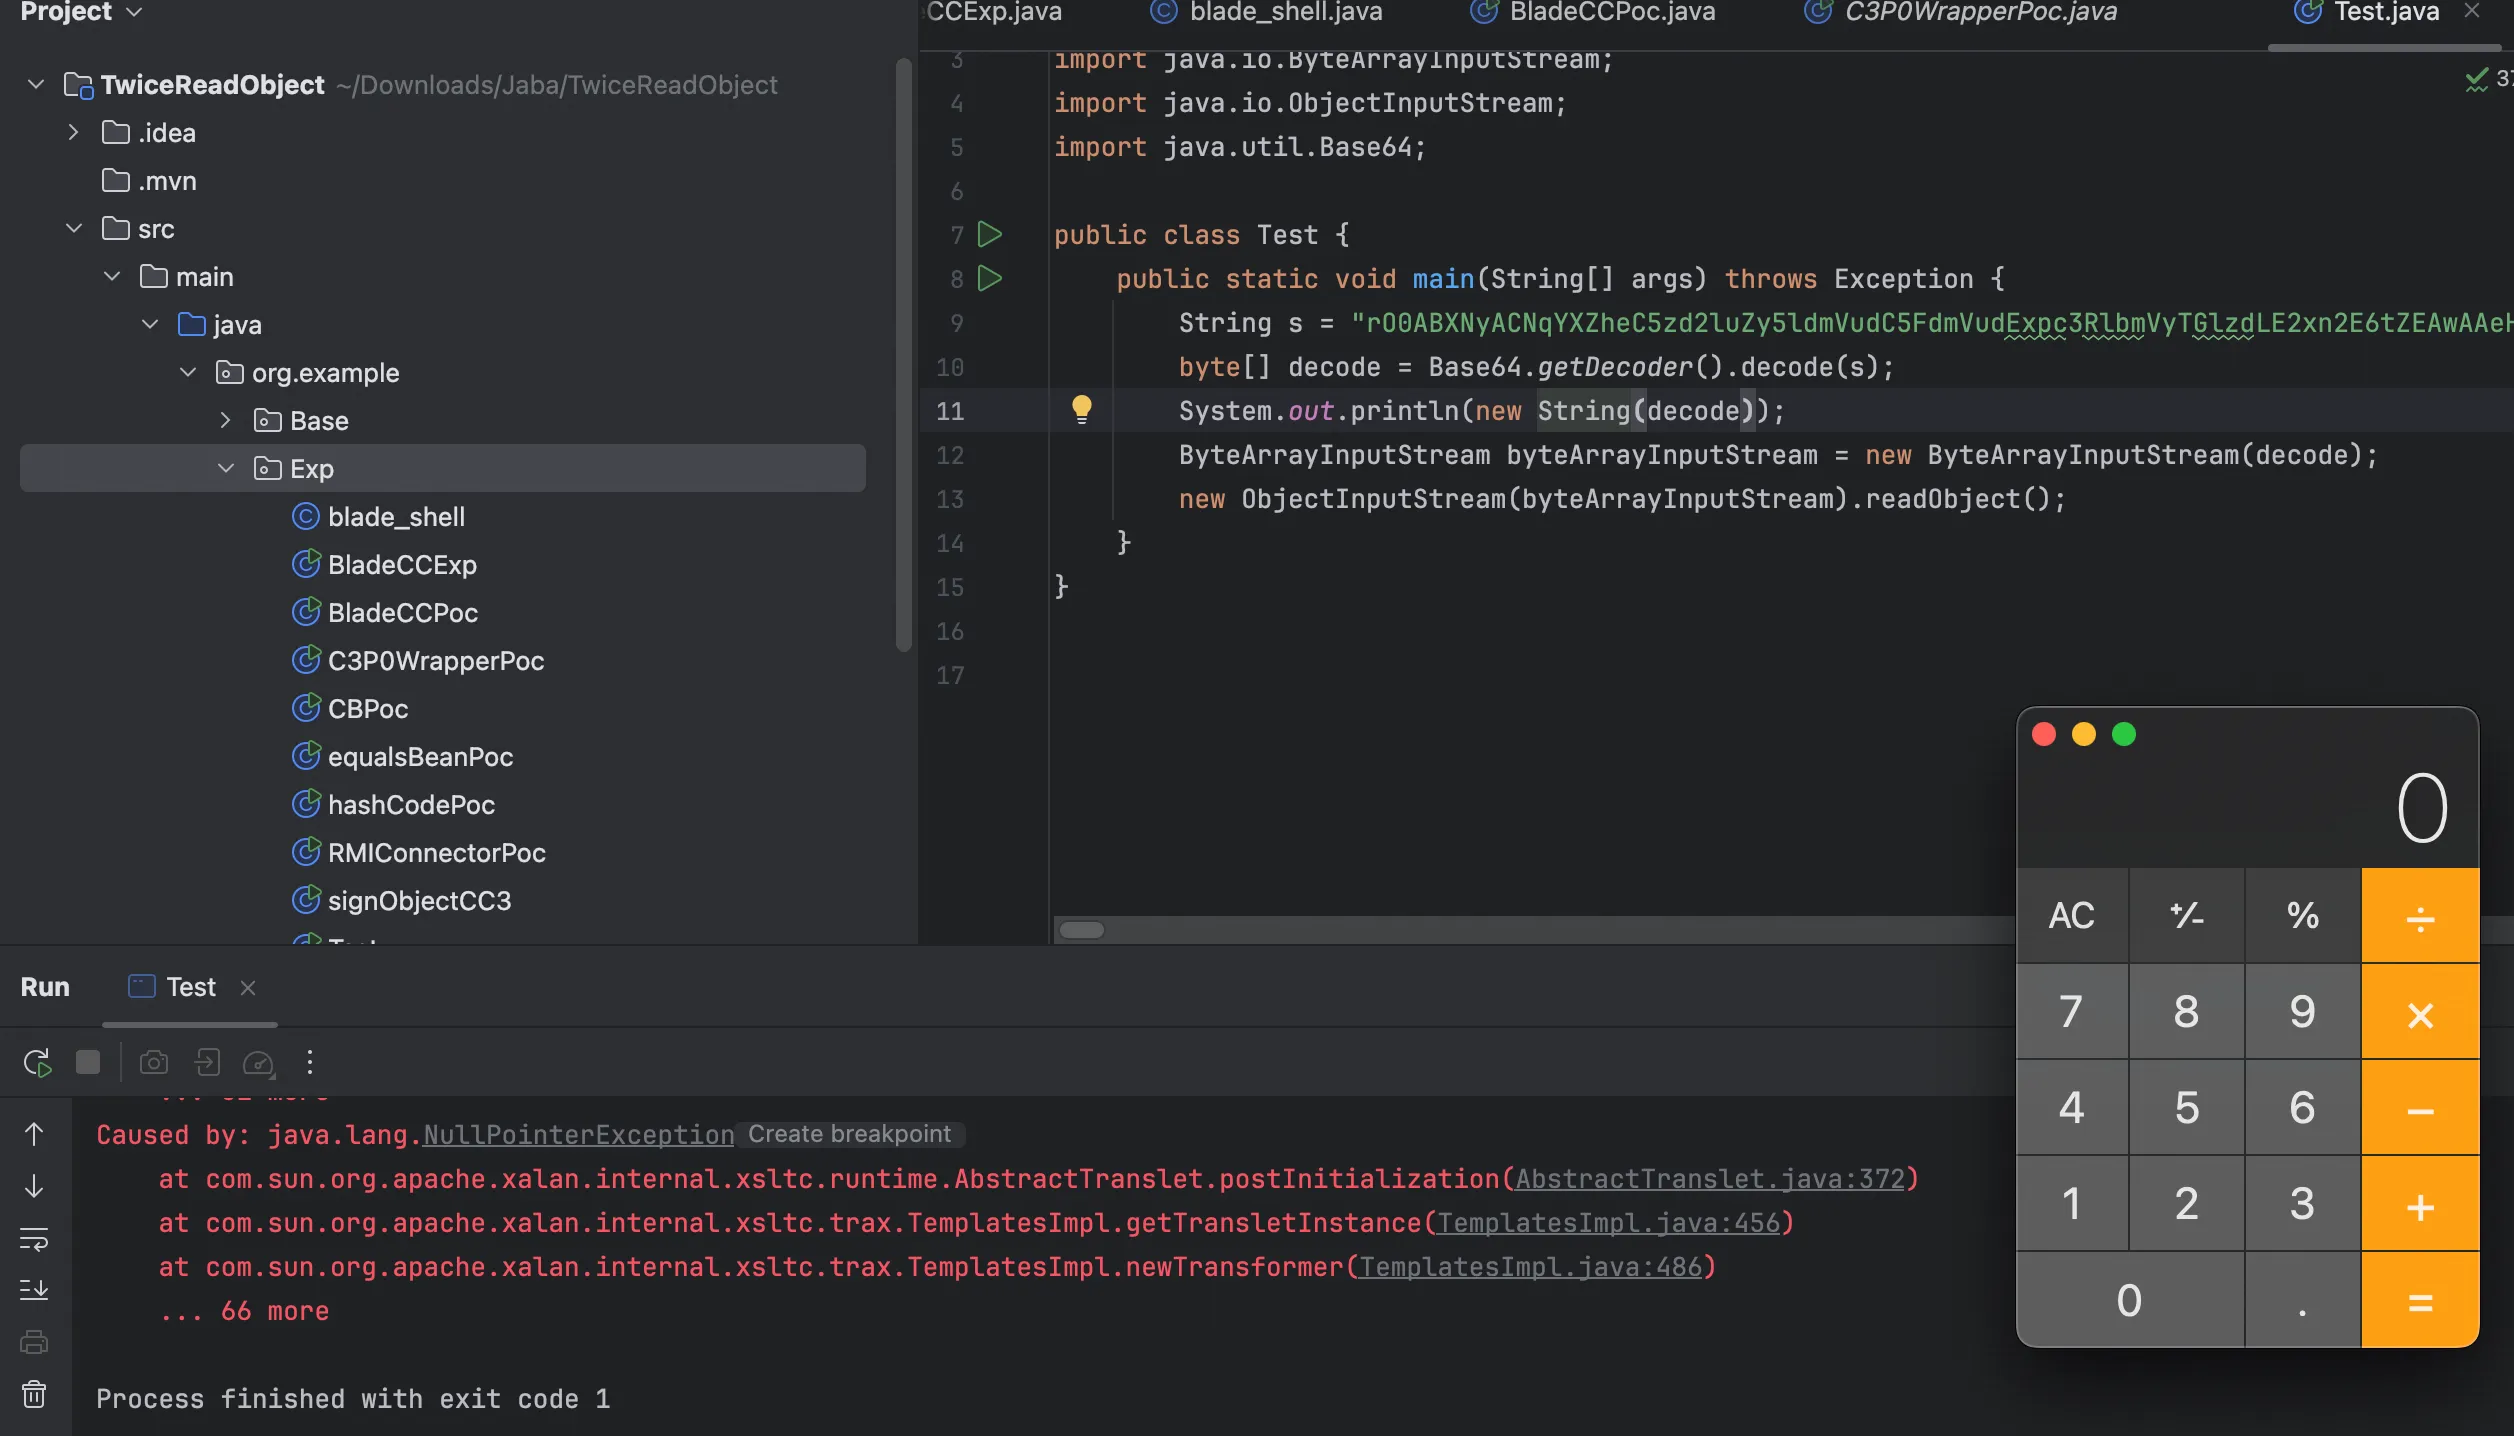Click the camera thread dump icon
The height and width of the screenshot is (1436, 2514).
tap(153, 1062)
